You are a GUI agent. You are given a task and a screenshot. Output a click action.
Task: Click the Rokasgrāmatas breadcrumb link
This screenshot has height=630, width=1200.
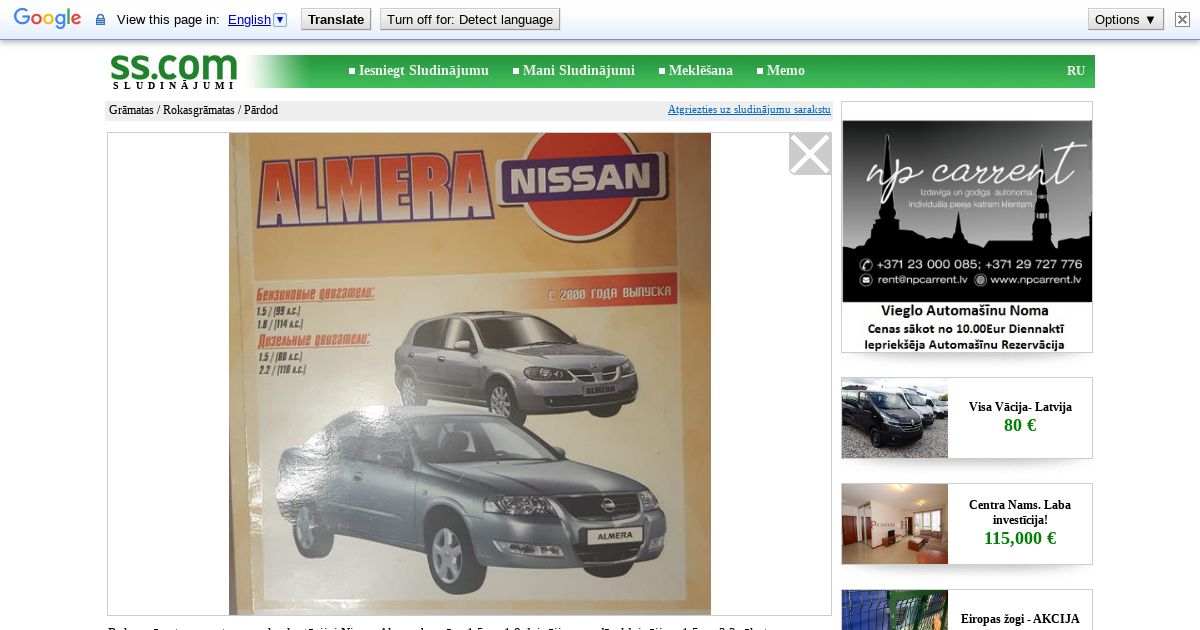[x=198, y=110]
